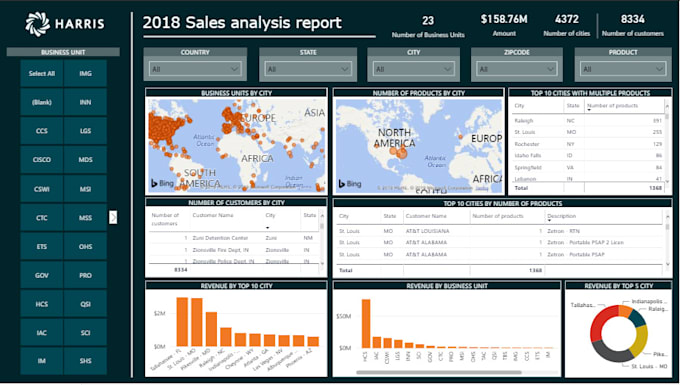Filter by LGS business unit
This screenshot has height=385, width=680.
pos(85,131)
